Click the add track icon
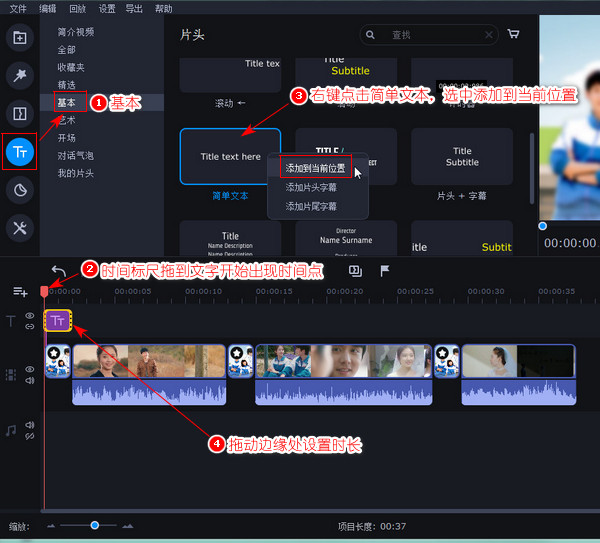600x543 pixels. (20, 292)
